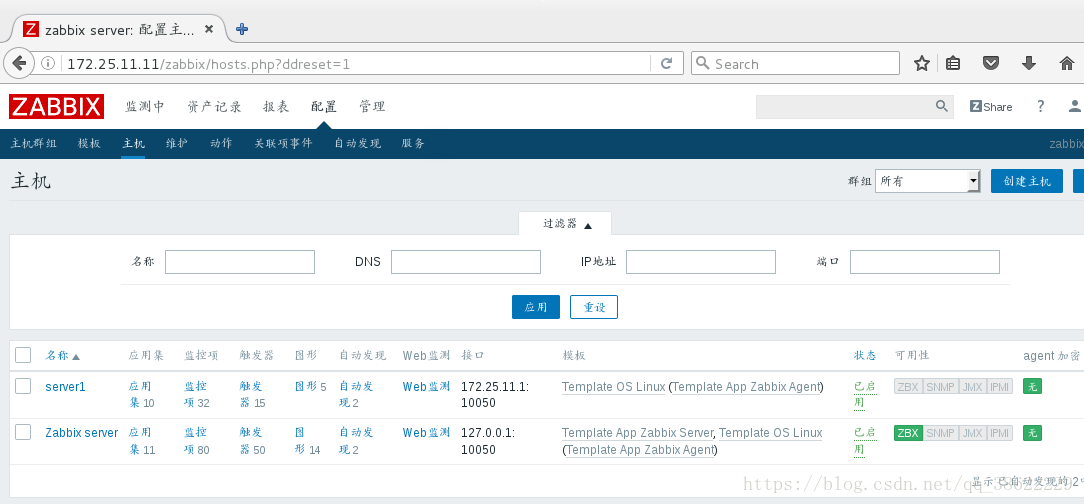
Task: Click the agent encryption badge for Zabbix server
Action: pyautogui.click(x=1032, y=433)
